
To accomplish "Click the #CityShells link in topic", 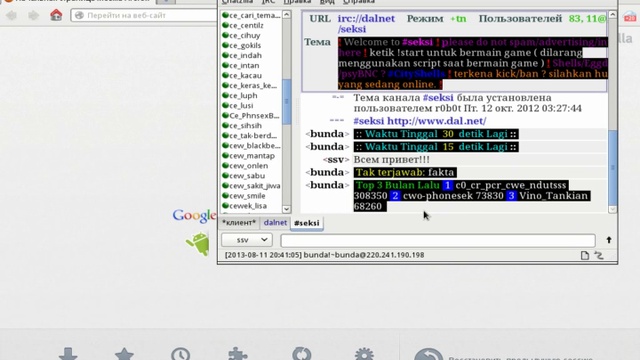I will click(416, 74).
